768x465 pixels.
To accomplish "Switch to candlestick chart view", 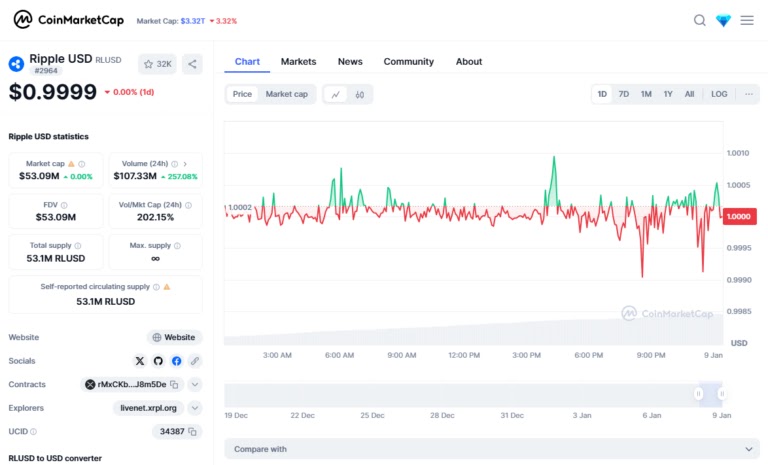I will pyautogui.click(x=360, y=95).
